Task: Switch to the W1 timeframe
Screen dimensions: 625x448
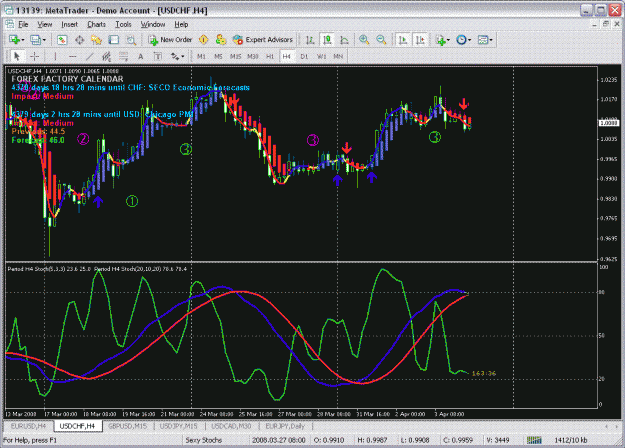Action: [321, 56]
